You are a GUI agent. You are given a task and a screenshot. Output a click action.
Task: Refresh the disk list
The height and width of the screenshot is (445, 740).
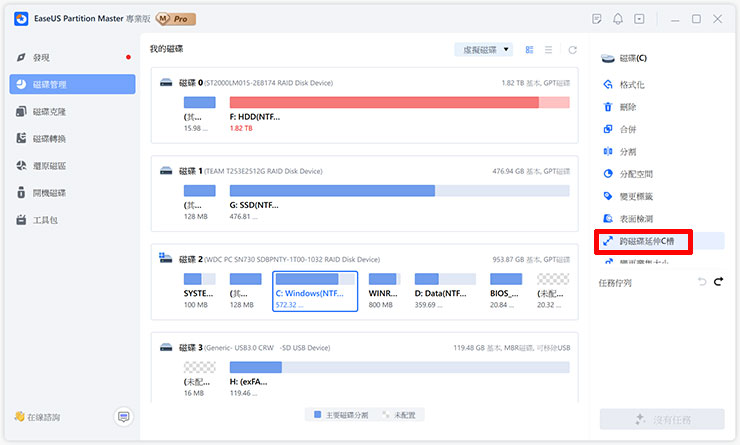pyautogui.click(x=572, y=50)
